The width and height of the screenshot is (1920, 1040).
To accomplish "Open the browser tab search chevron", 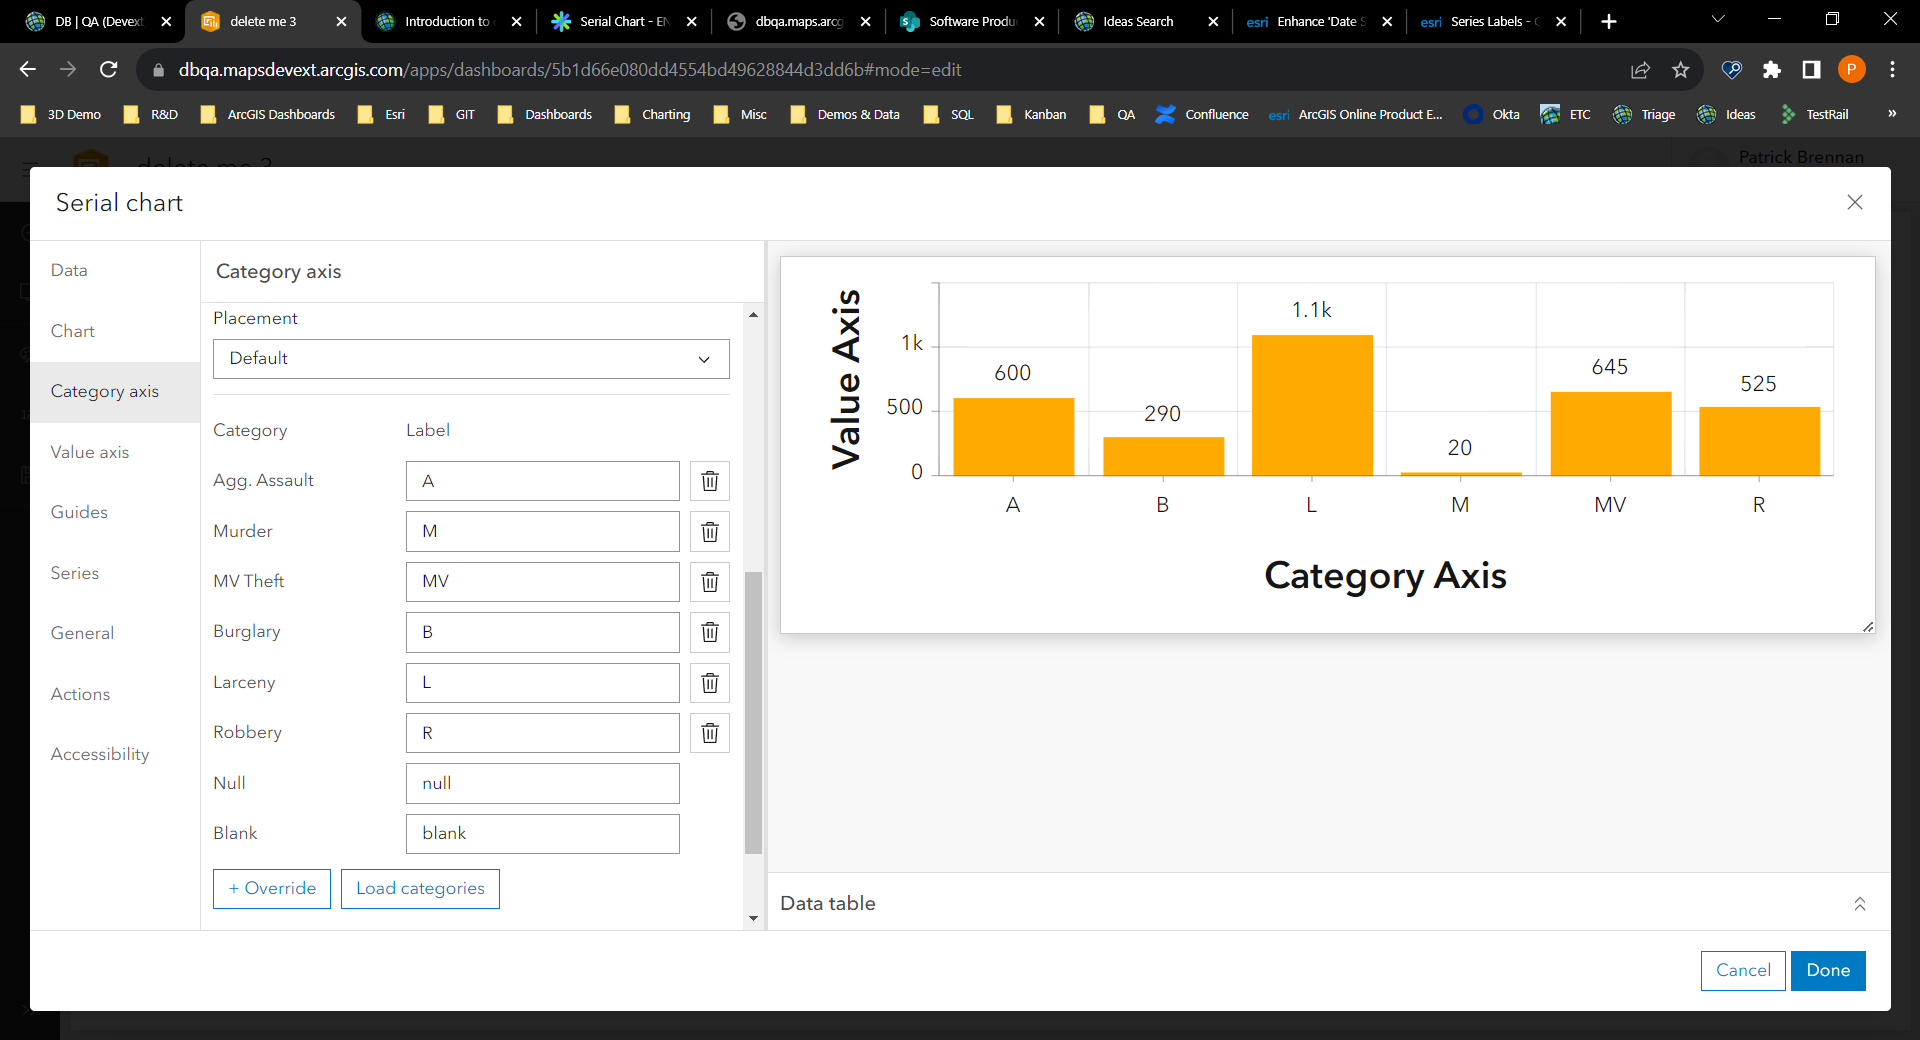I will coord(1717,20).
